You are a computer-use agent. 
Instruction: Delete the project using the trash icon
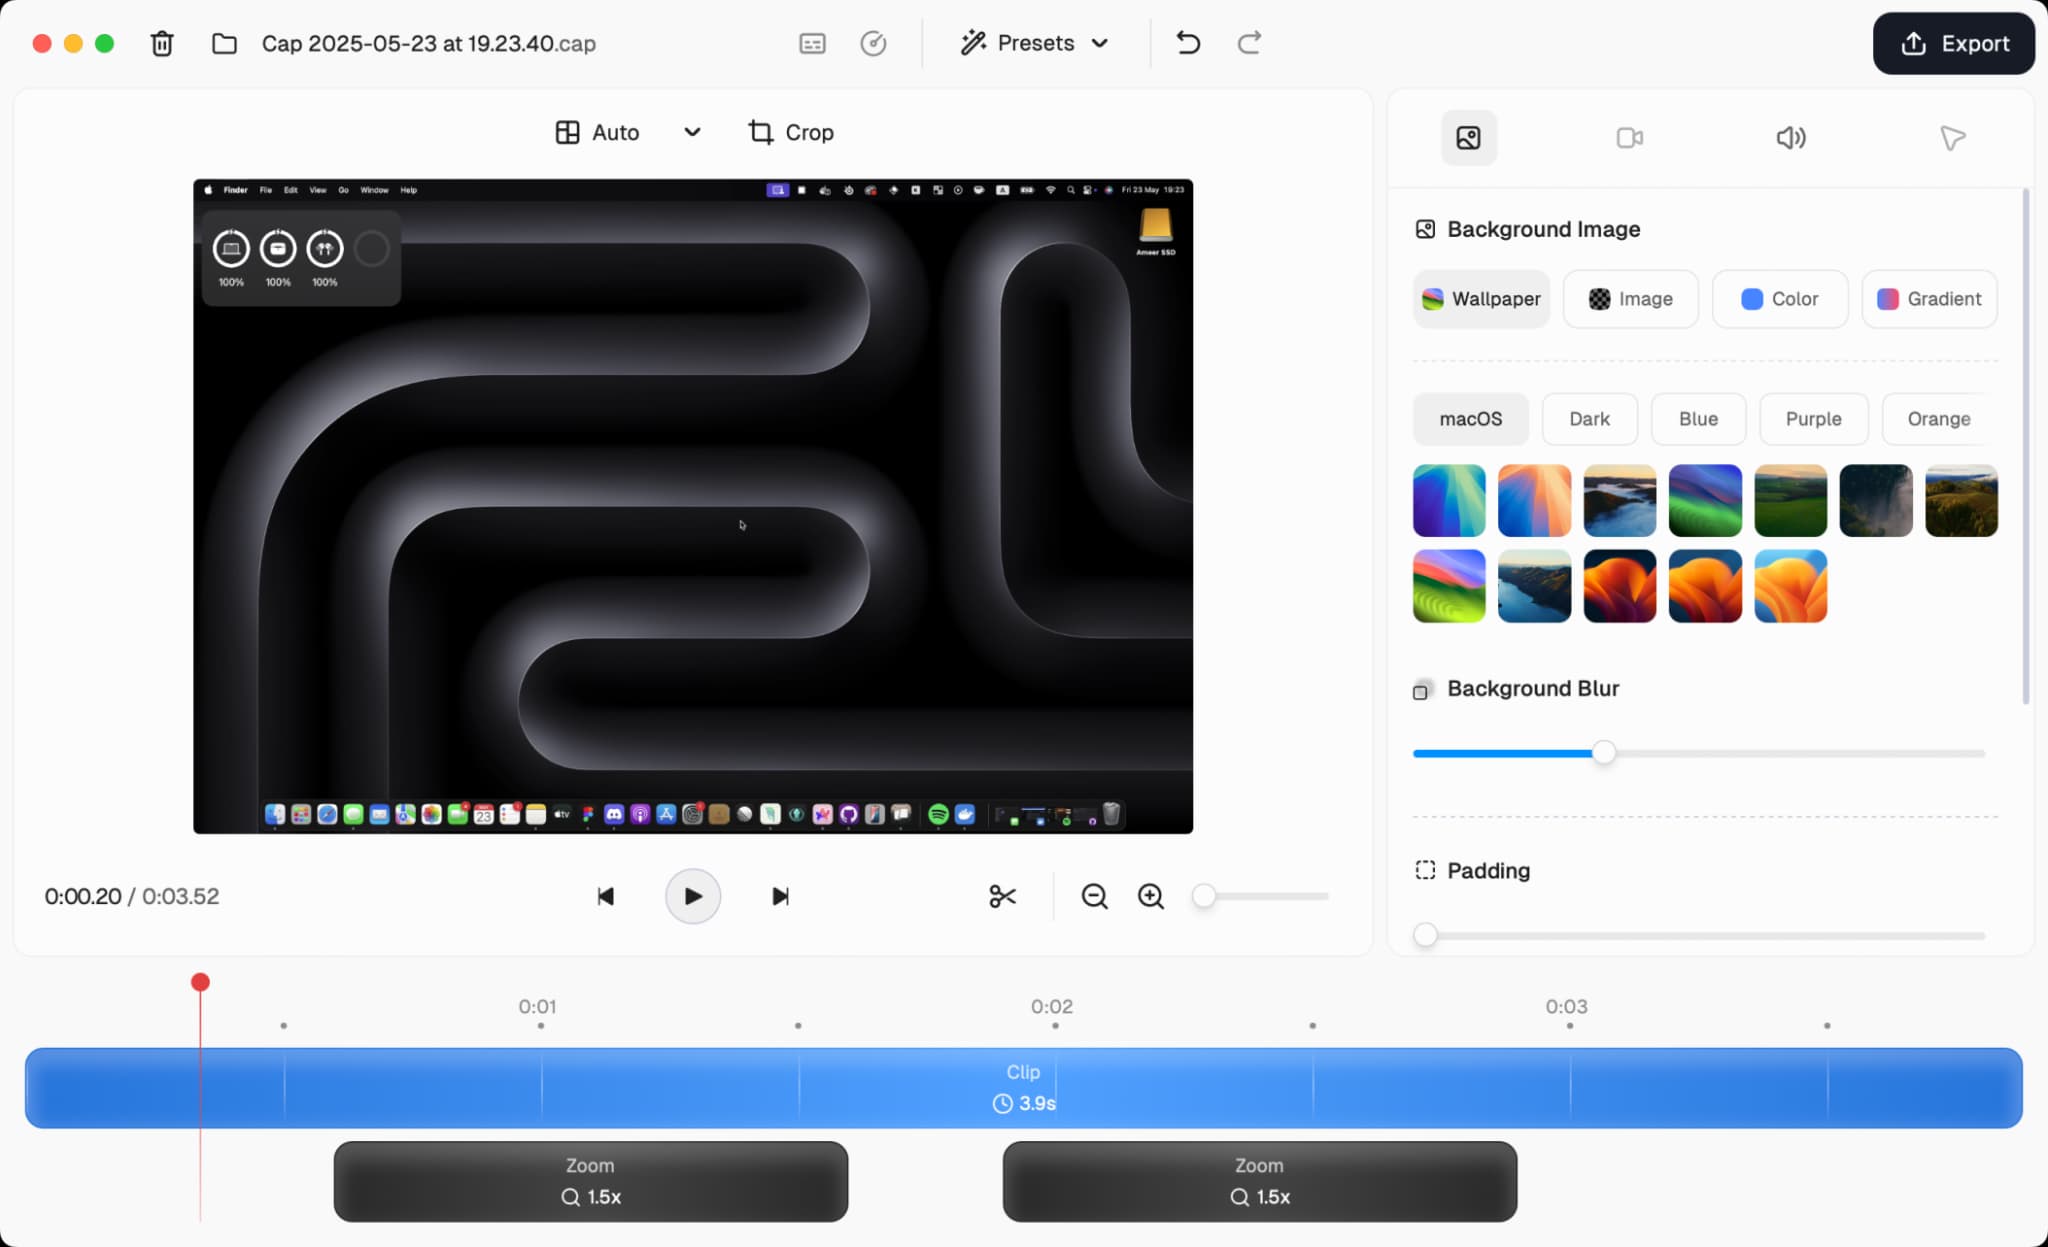pos(162,43)
